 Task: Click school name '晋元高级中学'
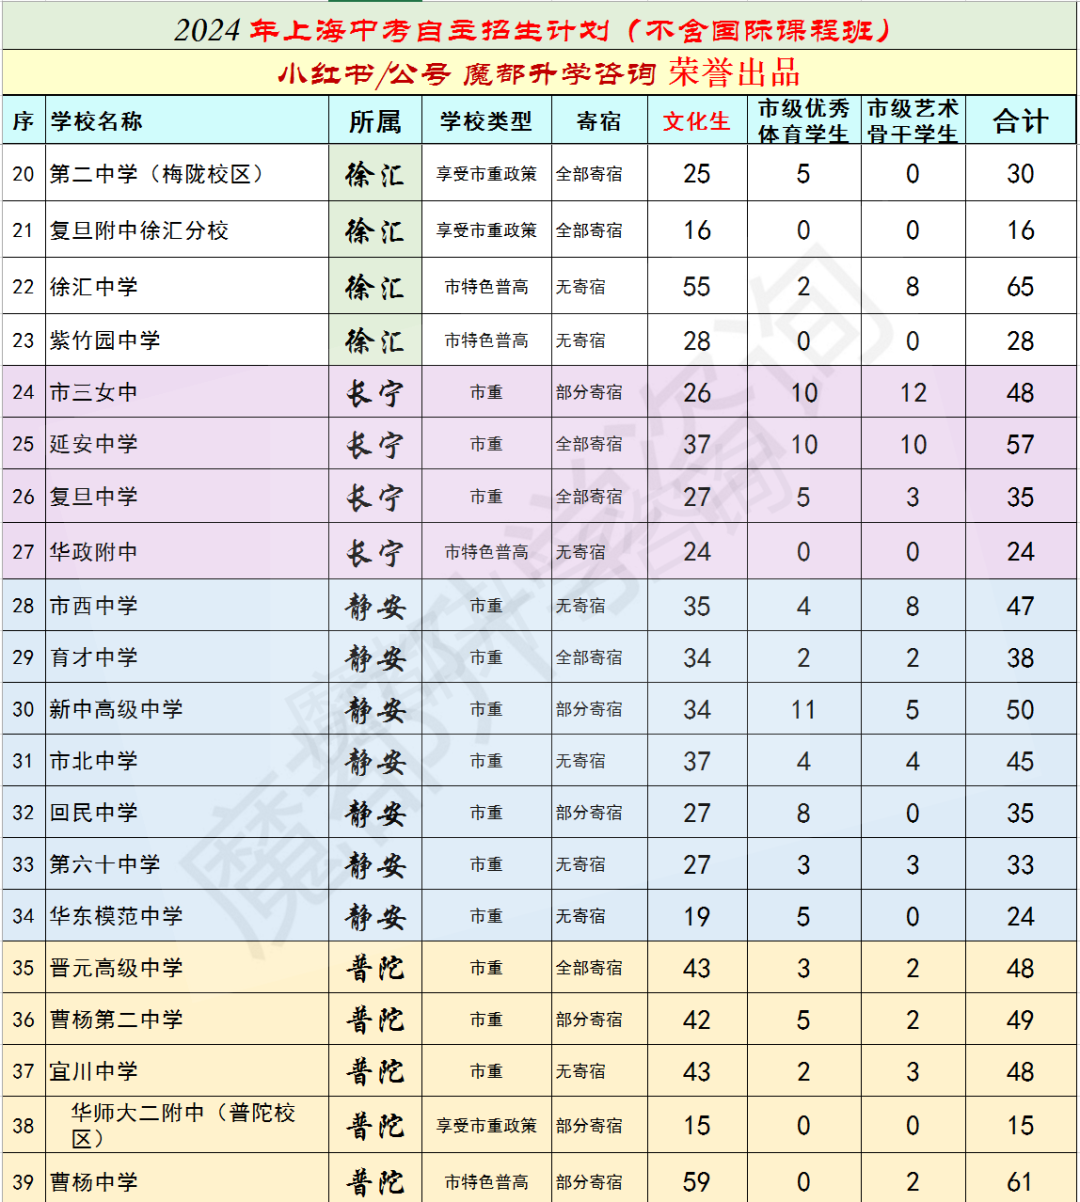point(116,968)
